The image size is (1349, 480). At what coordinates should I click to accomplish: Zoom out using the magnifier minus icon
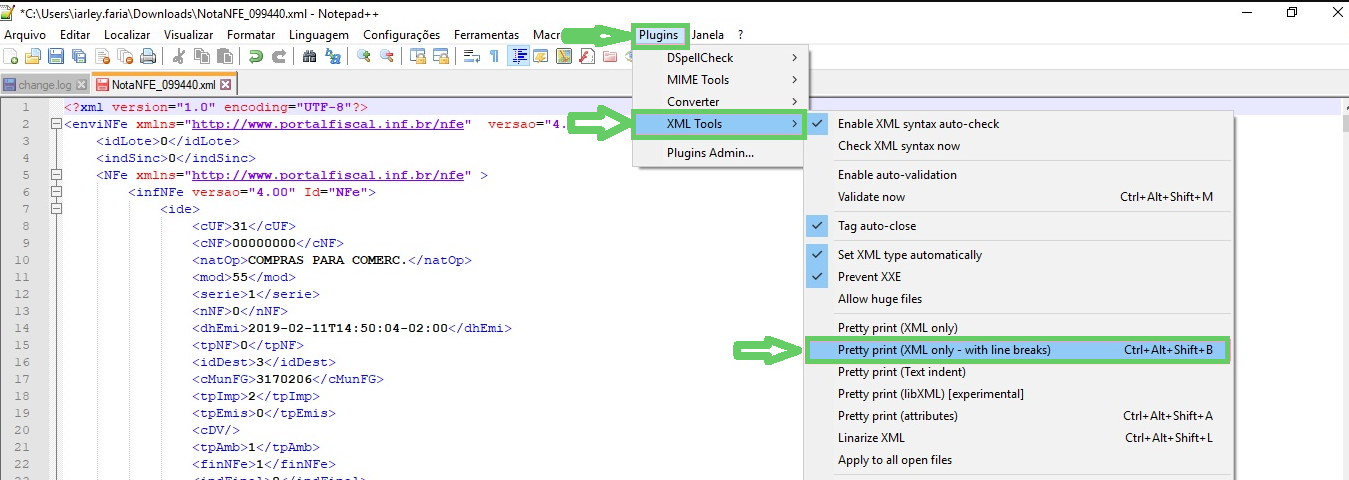point(387,56)
